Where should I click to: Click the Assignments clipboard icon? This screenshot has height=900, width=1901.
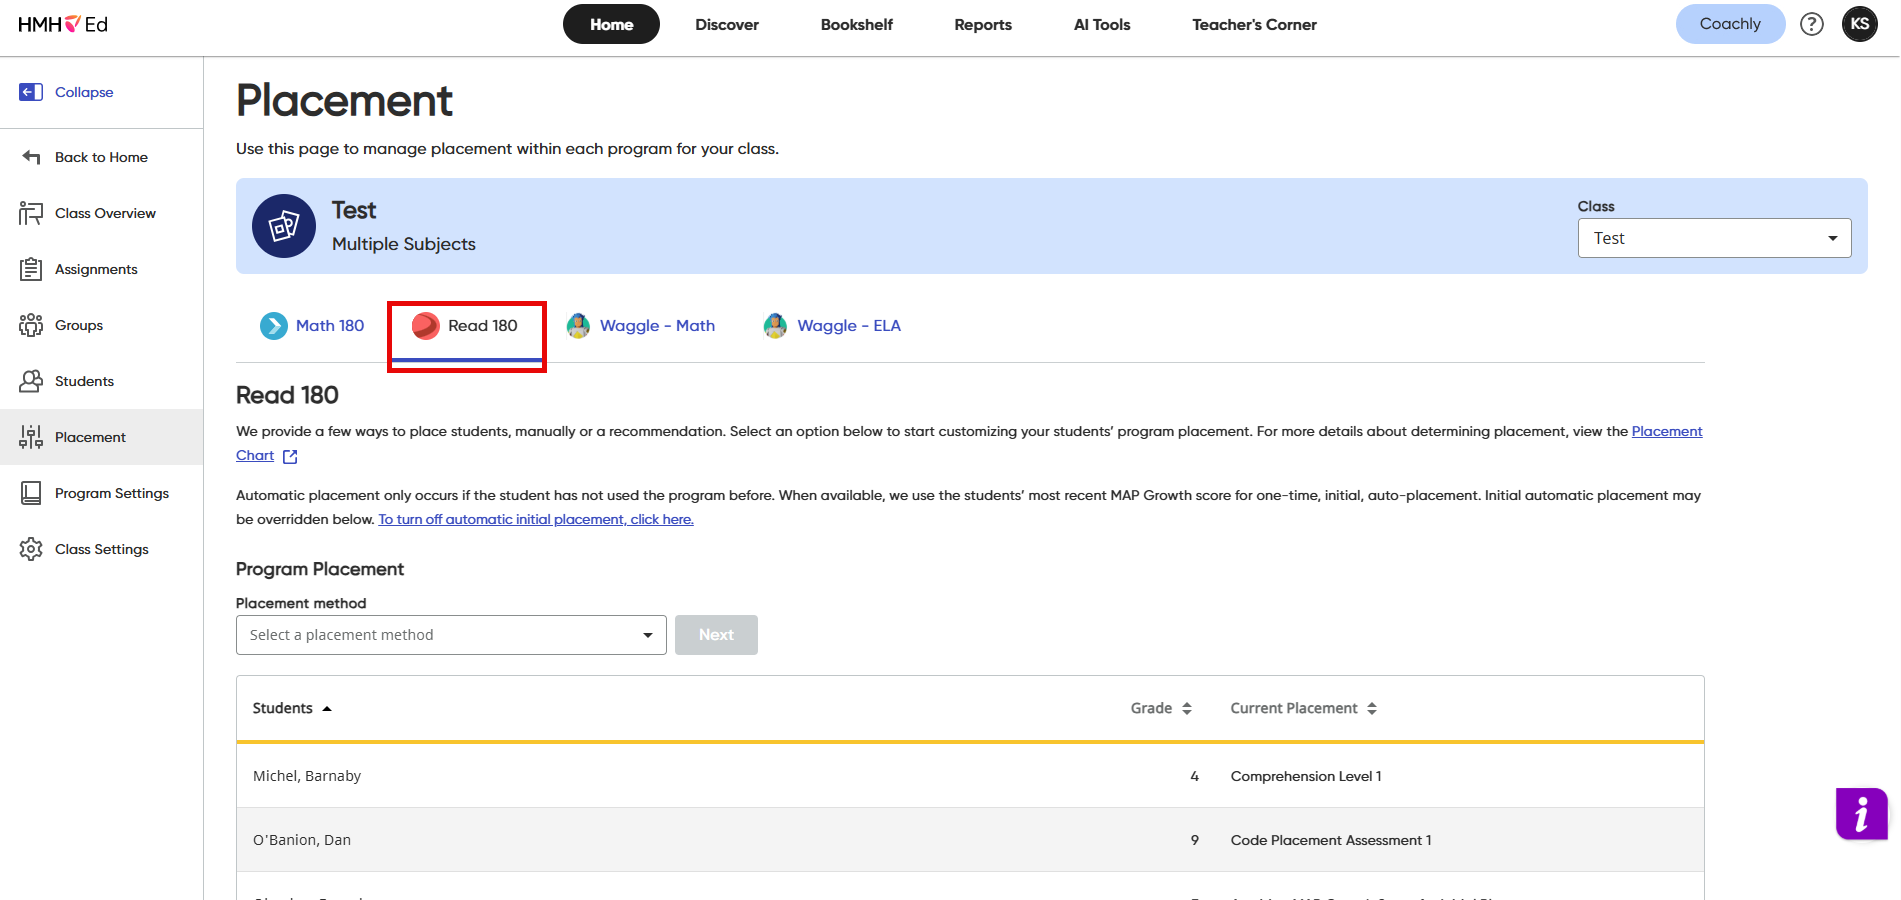31,269
